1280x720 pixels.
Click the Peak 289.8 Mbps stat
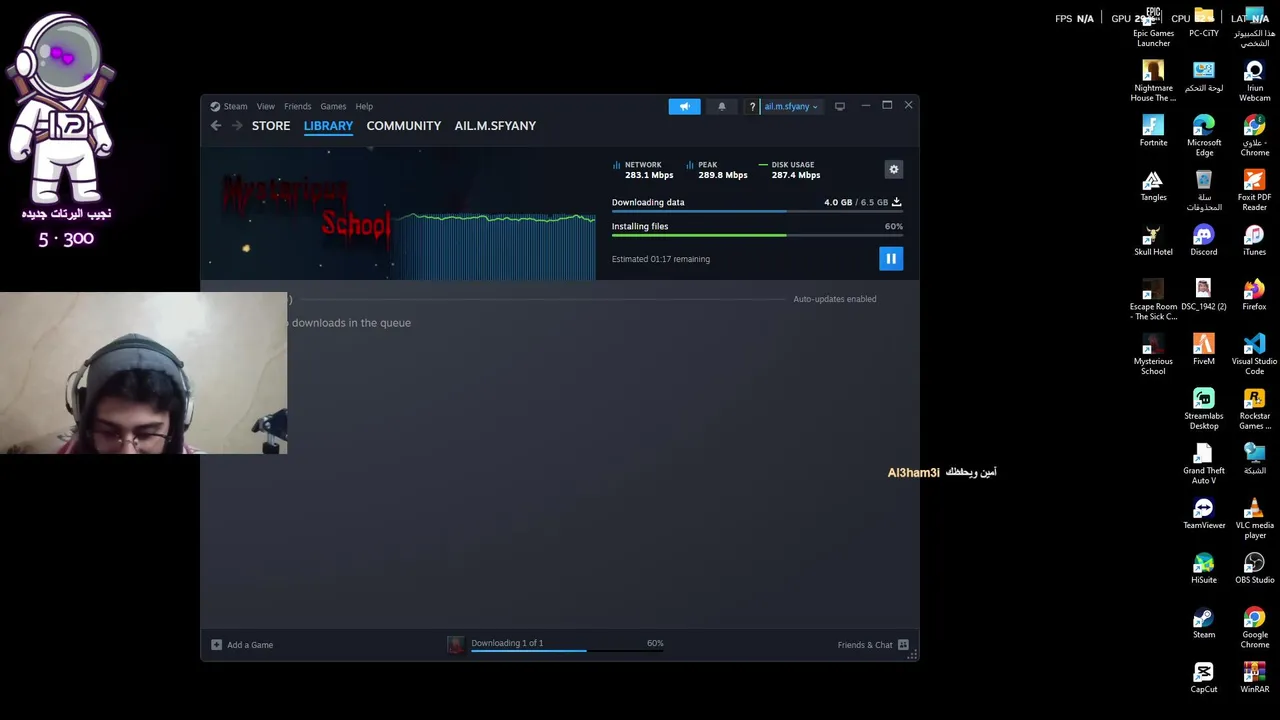[717, 170]
